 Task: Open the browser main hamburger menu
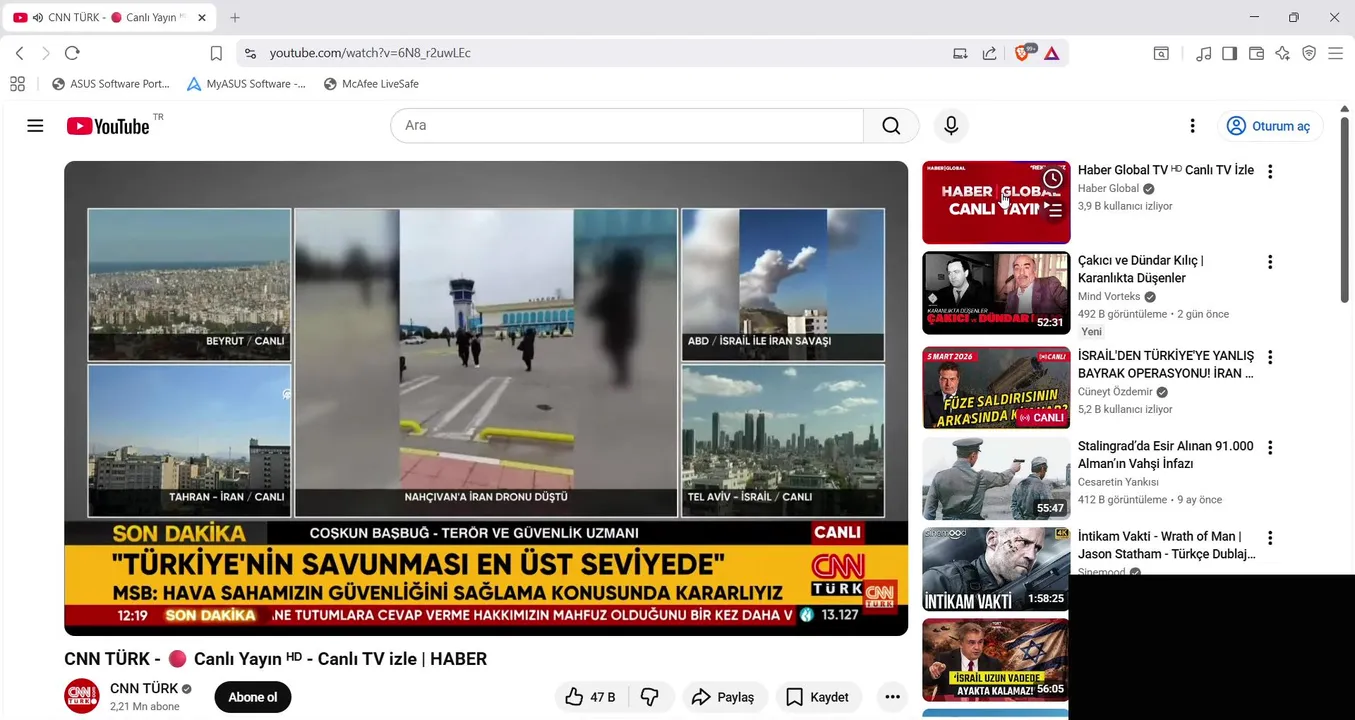pyautogui.click(x=1335, y=53)
